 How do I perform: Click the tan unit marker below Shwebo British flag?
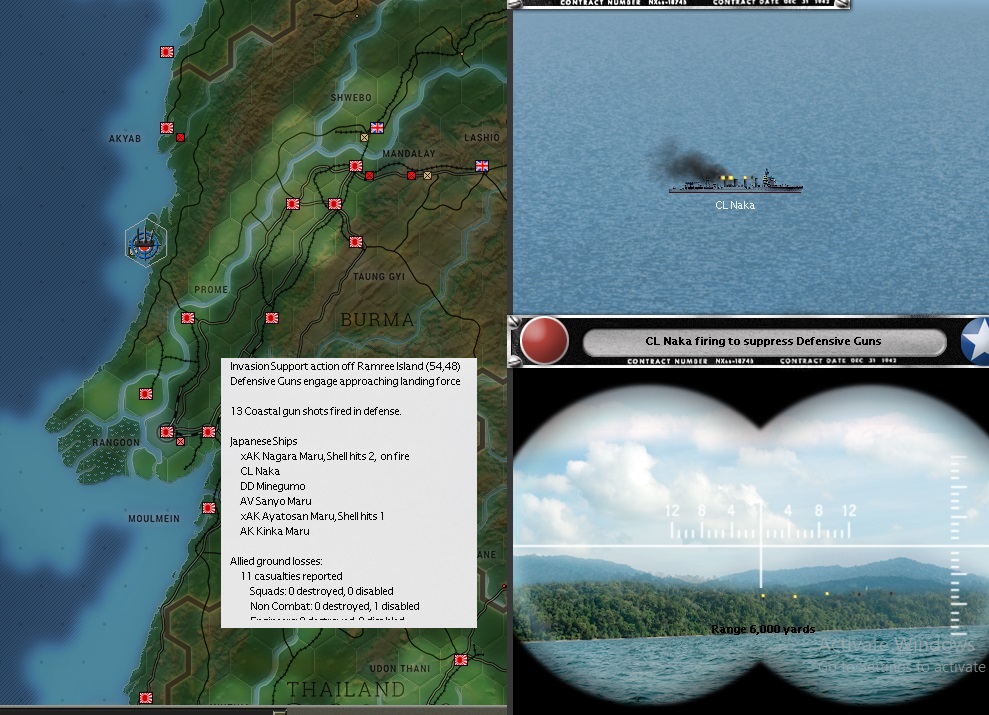364,137
